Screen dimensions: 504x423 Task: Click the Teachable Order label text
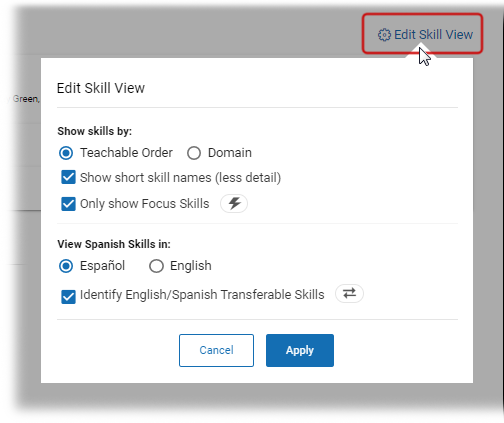pos(126,153)
